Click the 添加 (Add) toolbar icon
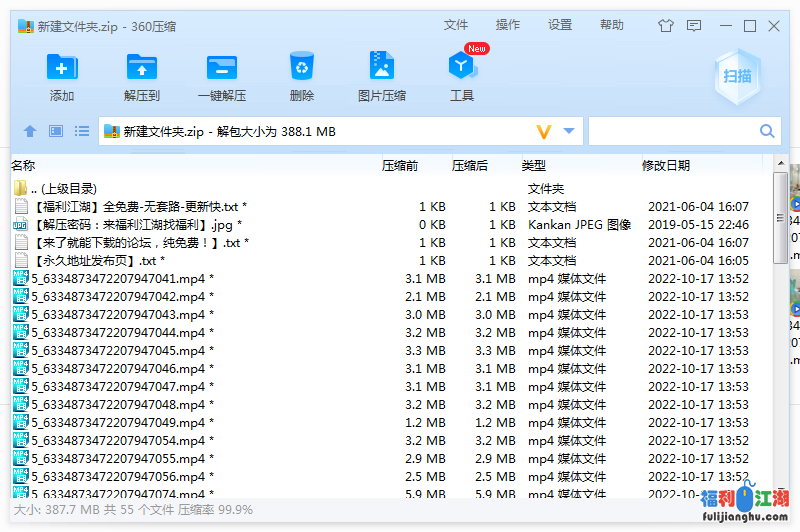800x532 pixels. pyautogui.click(x=62, y=68)
